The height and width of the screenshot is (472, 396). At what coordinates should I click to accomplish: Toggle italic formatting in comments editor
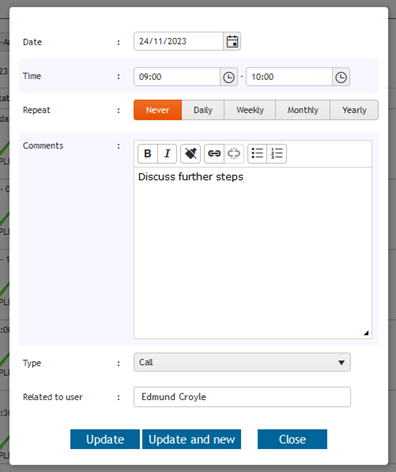click(167, 154)
